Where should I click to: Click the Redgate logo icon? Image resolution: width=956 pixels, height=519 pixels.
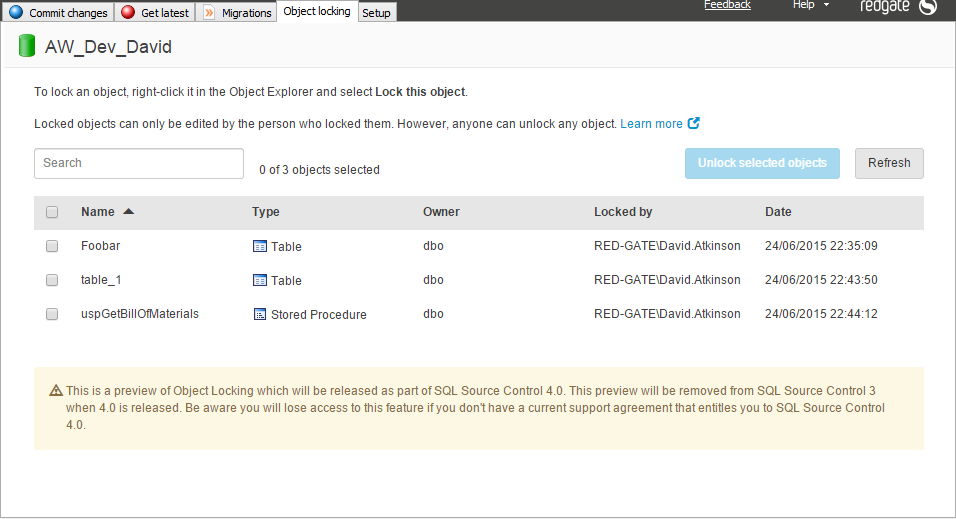point(927,7)
